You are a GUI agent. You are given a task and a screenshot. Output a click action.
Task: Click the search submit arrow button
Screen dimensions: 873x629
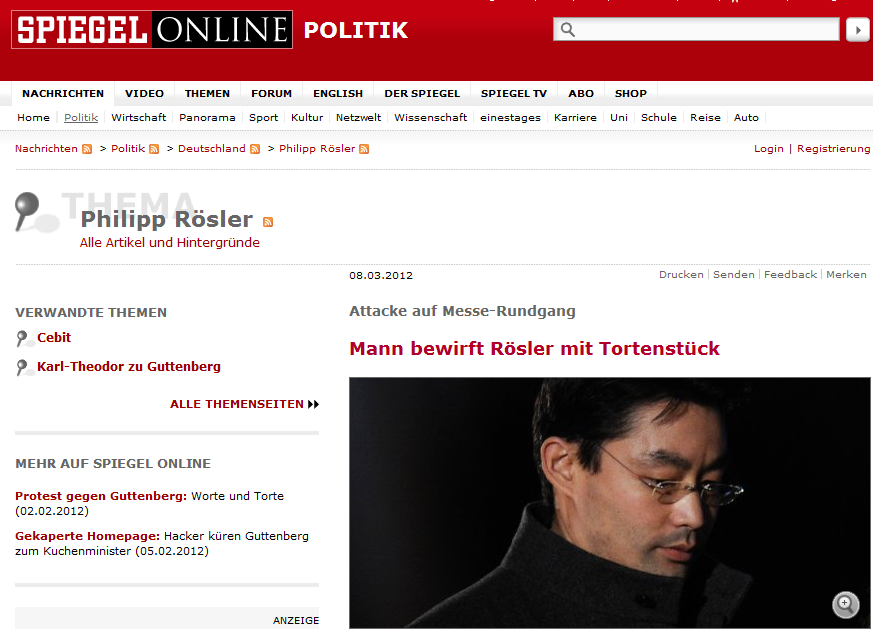click(x=858, y=30)
